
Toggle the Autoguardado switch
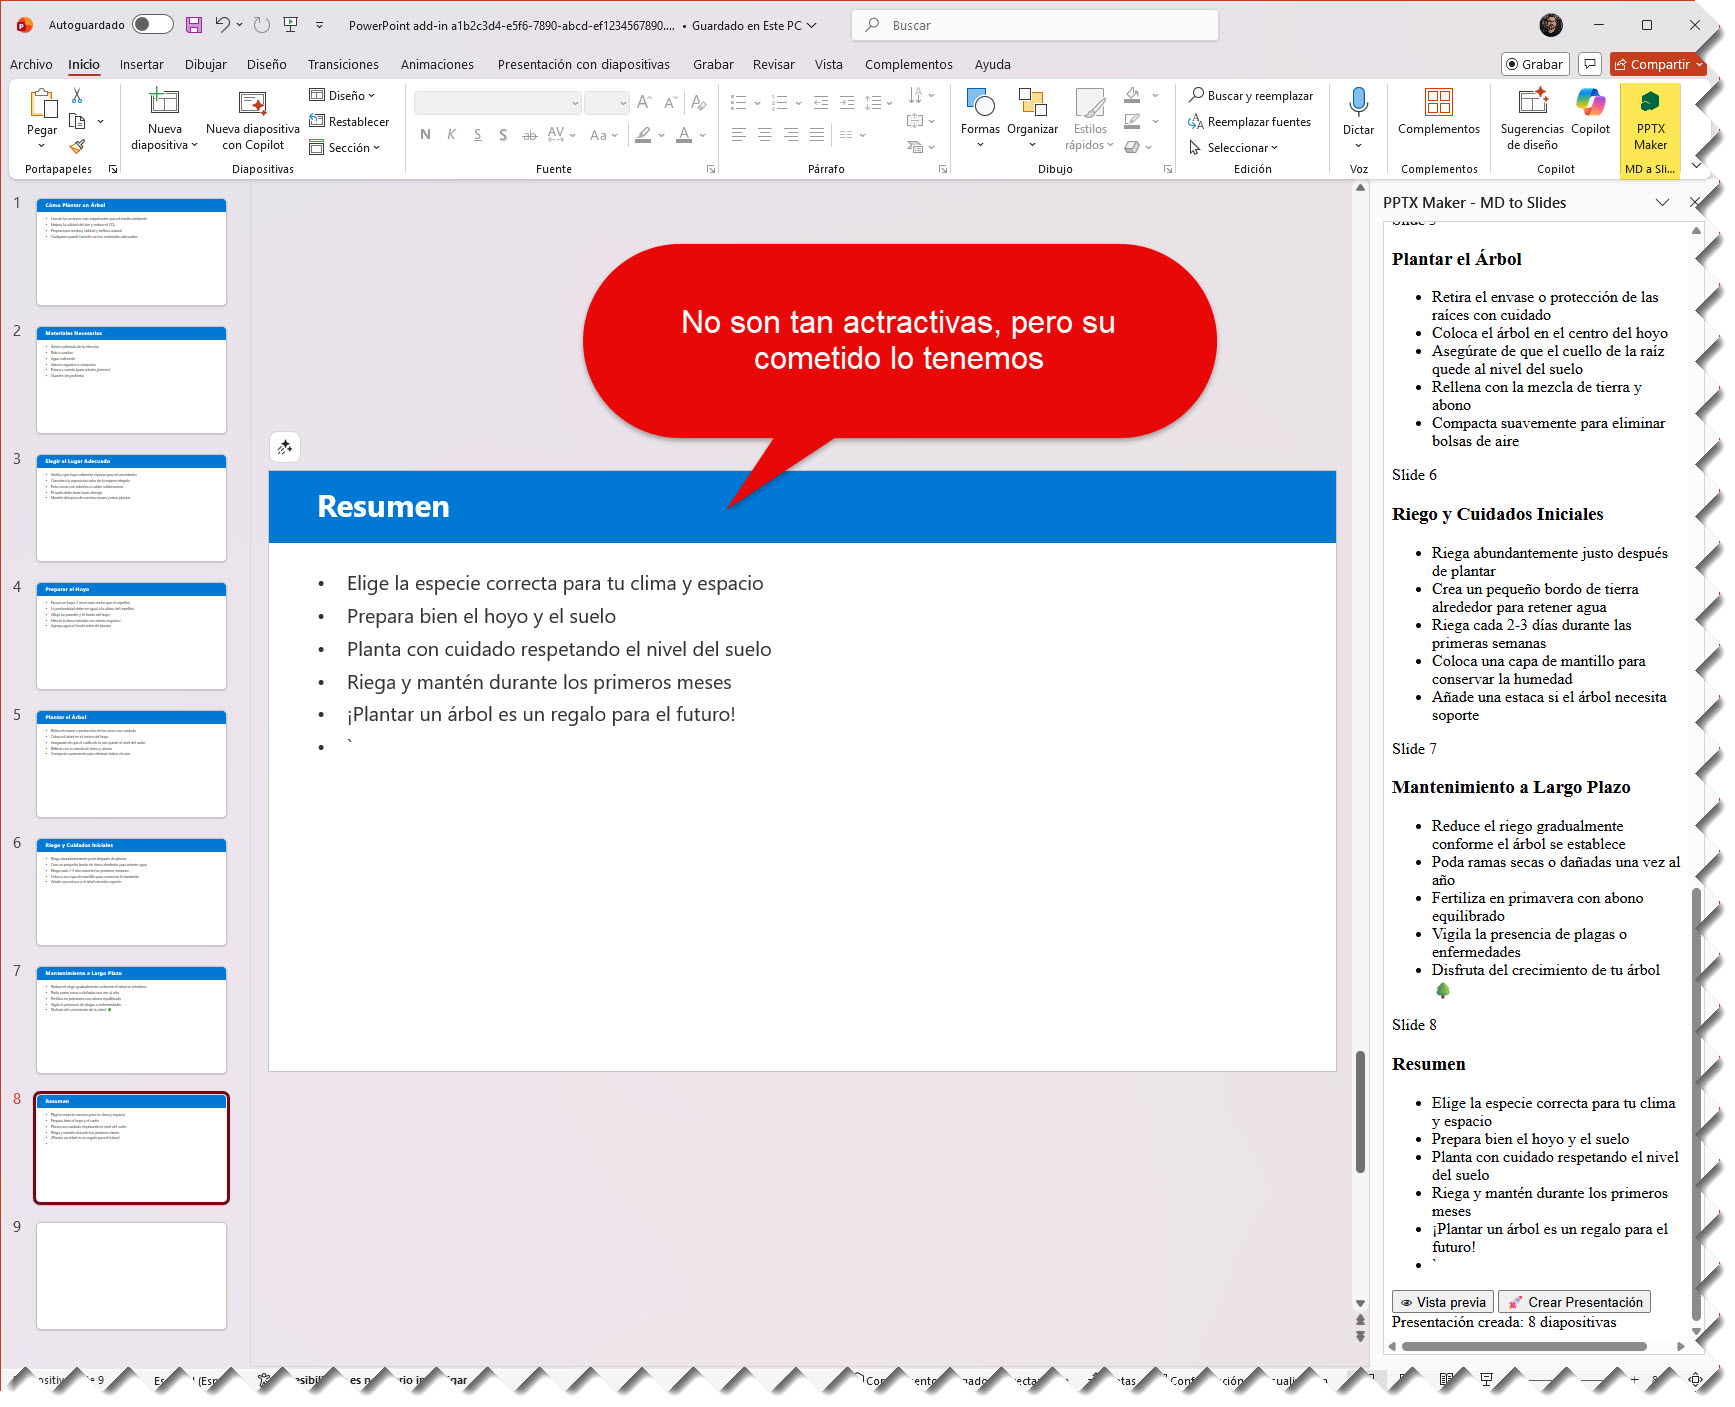click(152, 25)
